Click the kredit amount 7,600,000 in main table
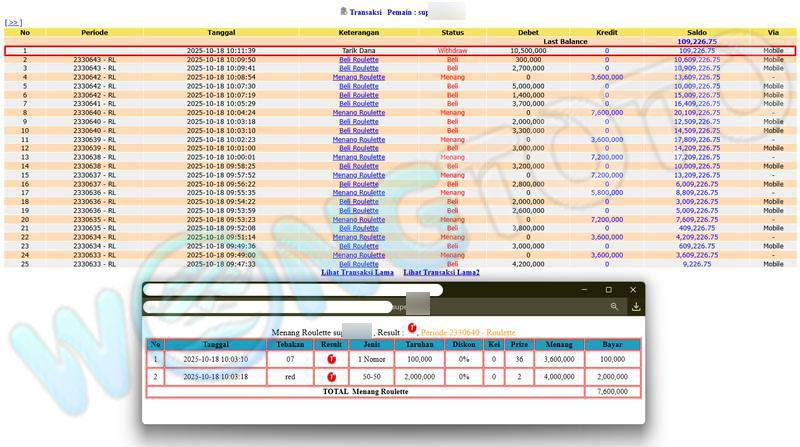The image size is (800, 447). point(607,113)
